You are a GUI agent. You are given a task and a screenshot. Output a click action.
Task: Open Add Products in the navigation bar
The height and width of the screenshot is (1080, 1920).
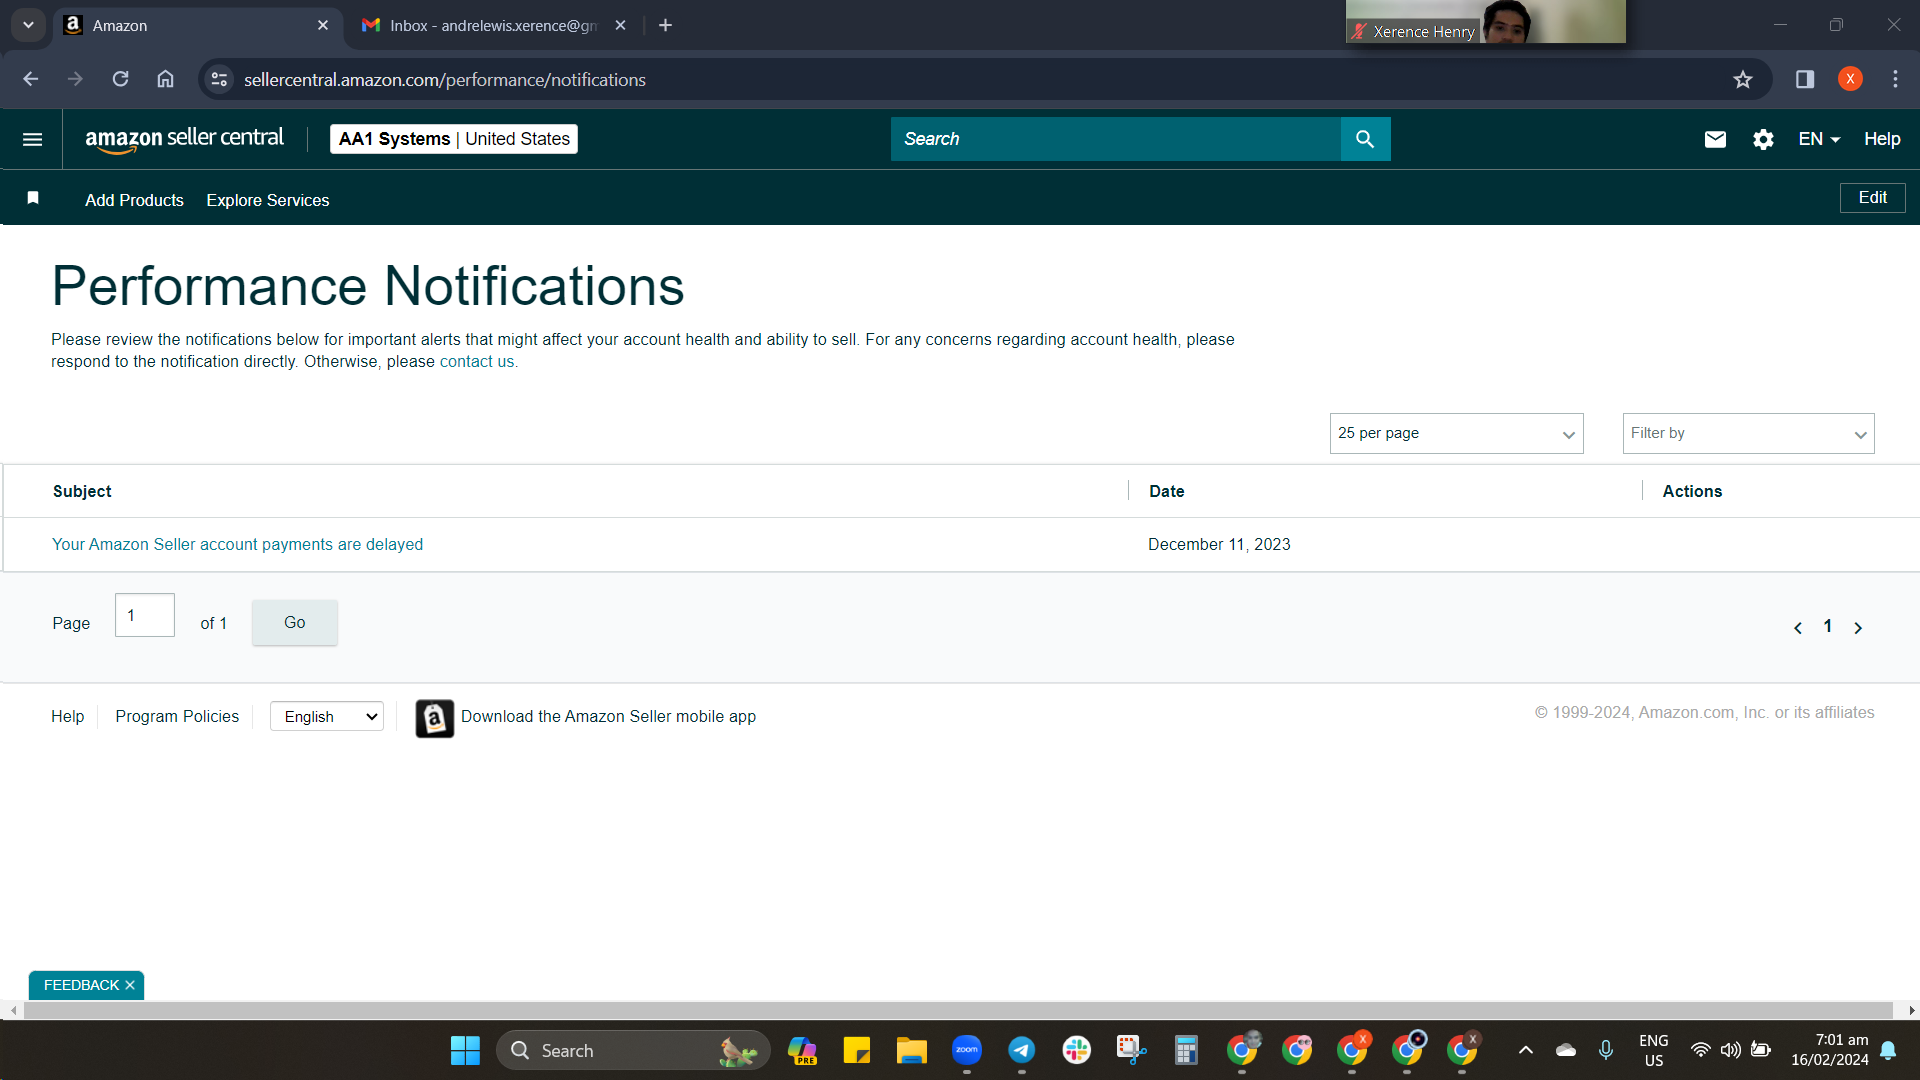[x=134, y=200]
